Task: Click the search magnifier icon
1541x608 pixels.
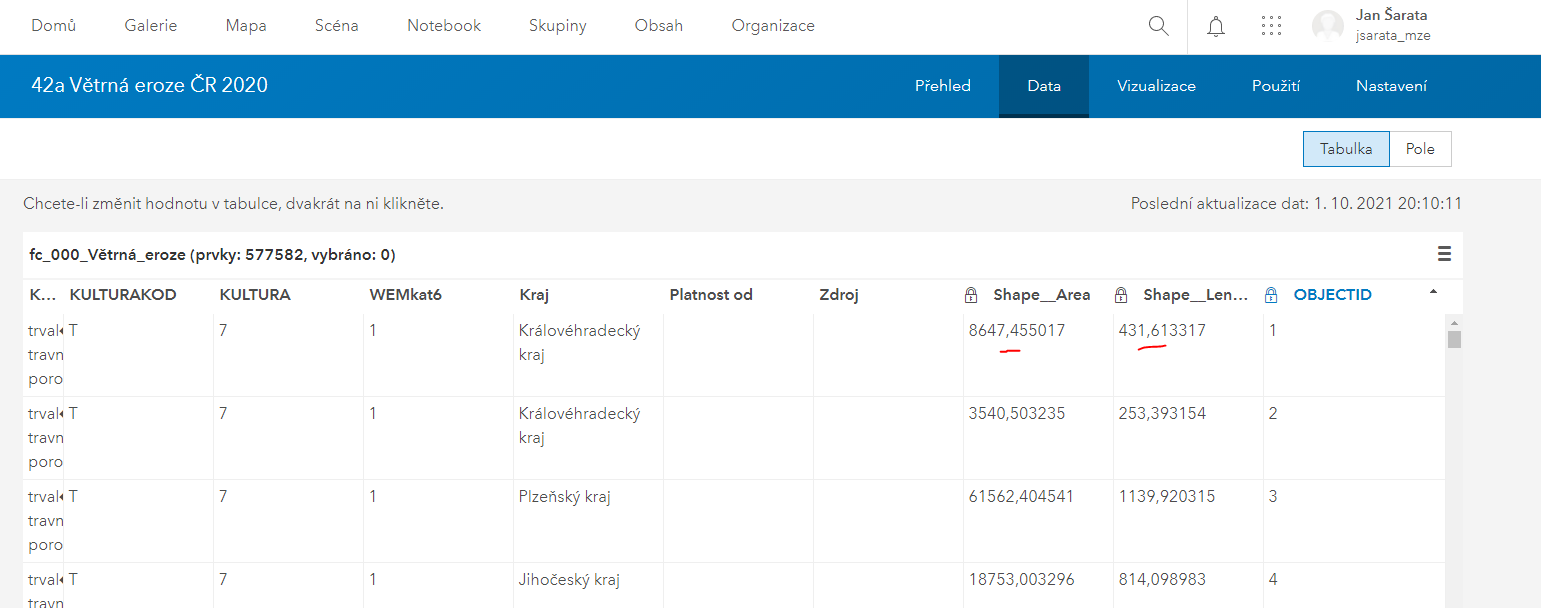Action: pos(1158,26)
